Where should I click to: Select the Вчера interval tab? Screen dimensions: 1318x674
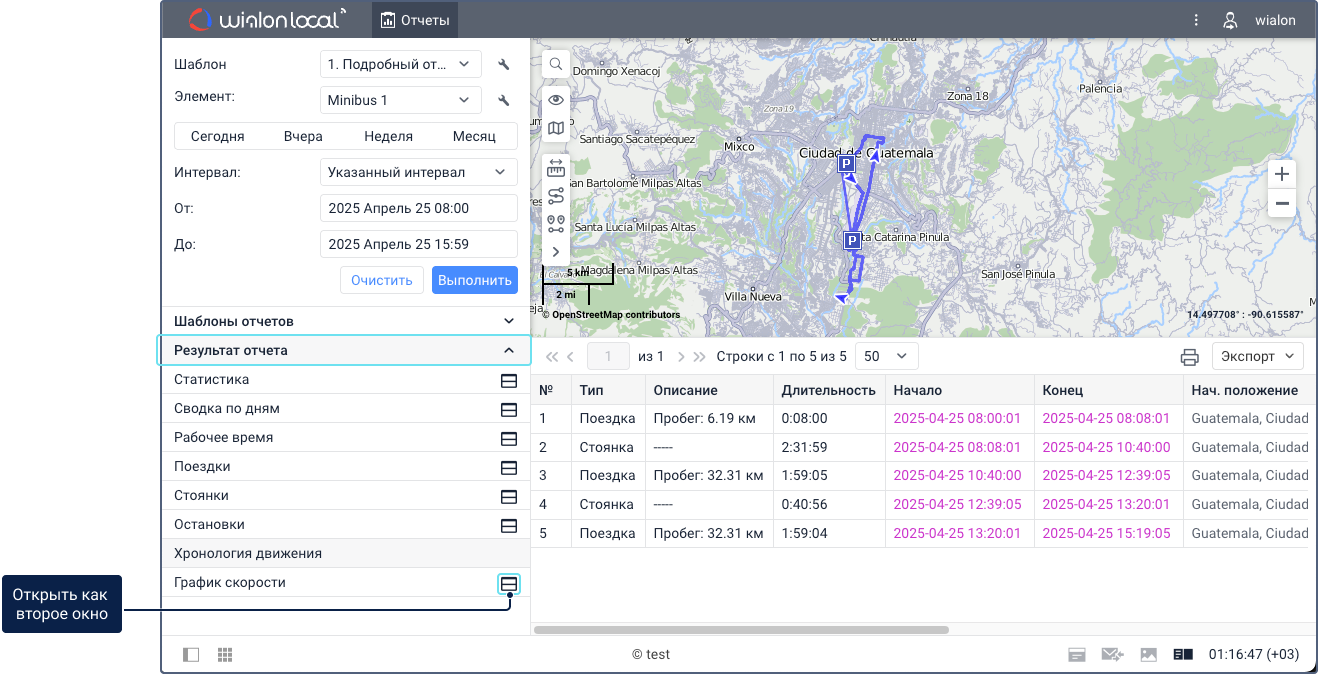point(303,136)
